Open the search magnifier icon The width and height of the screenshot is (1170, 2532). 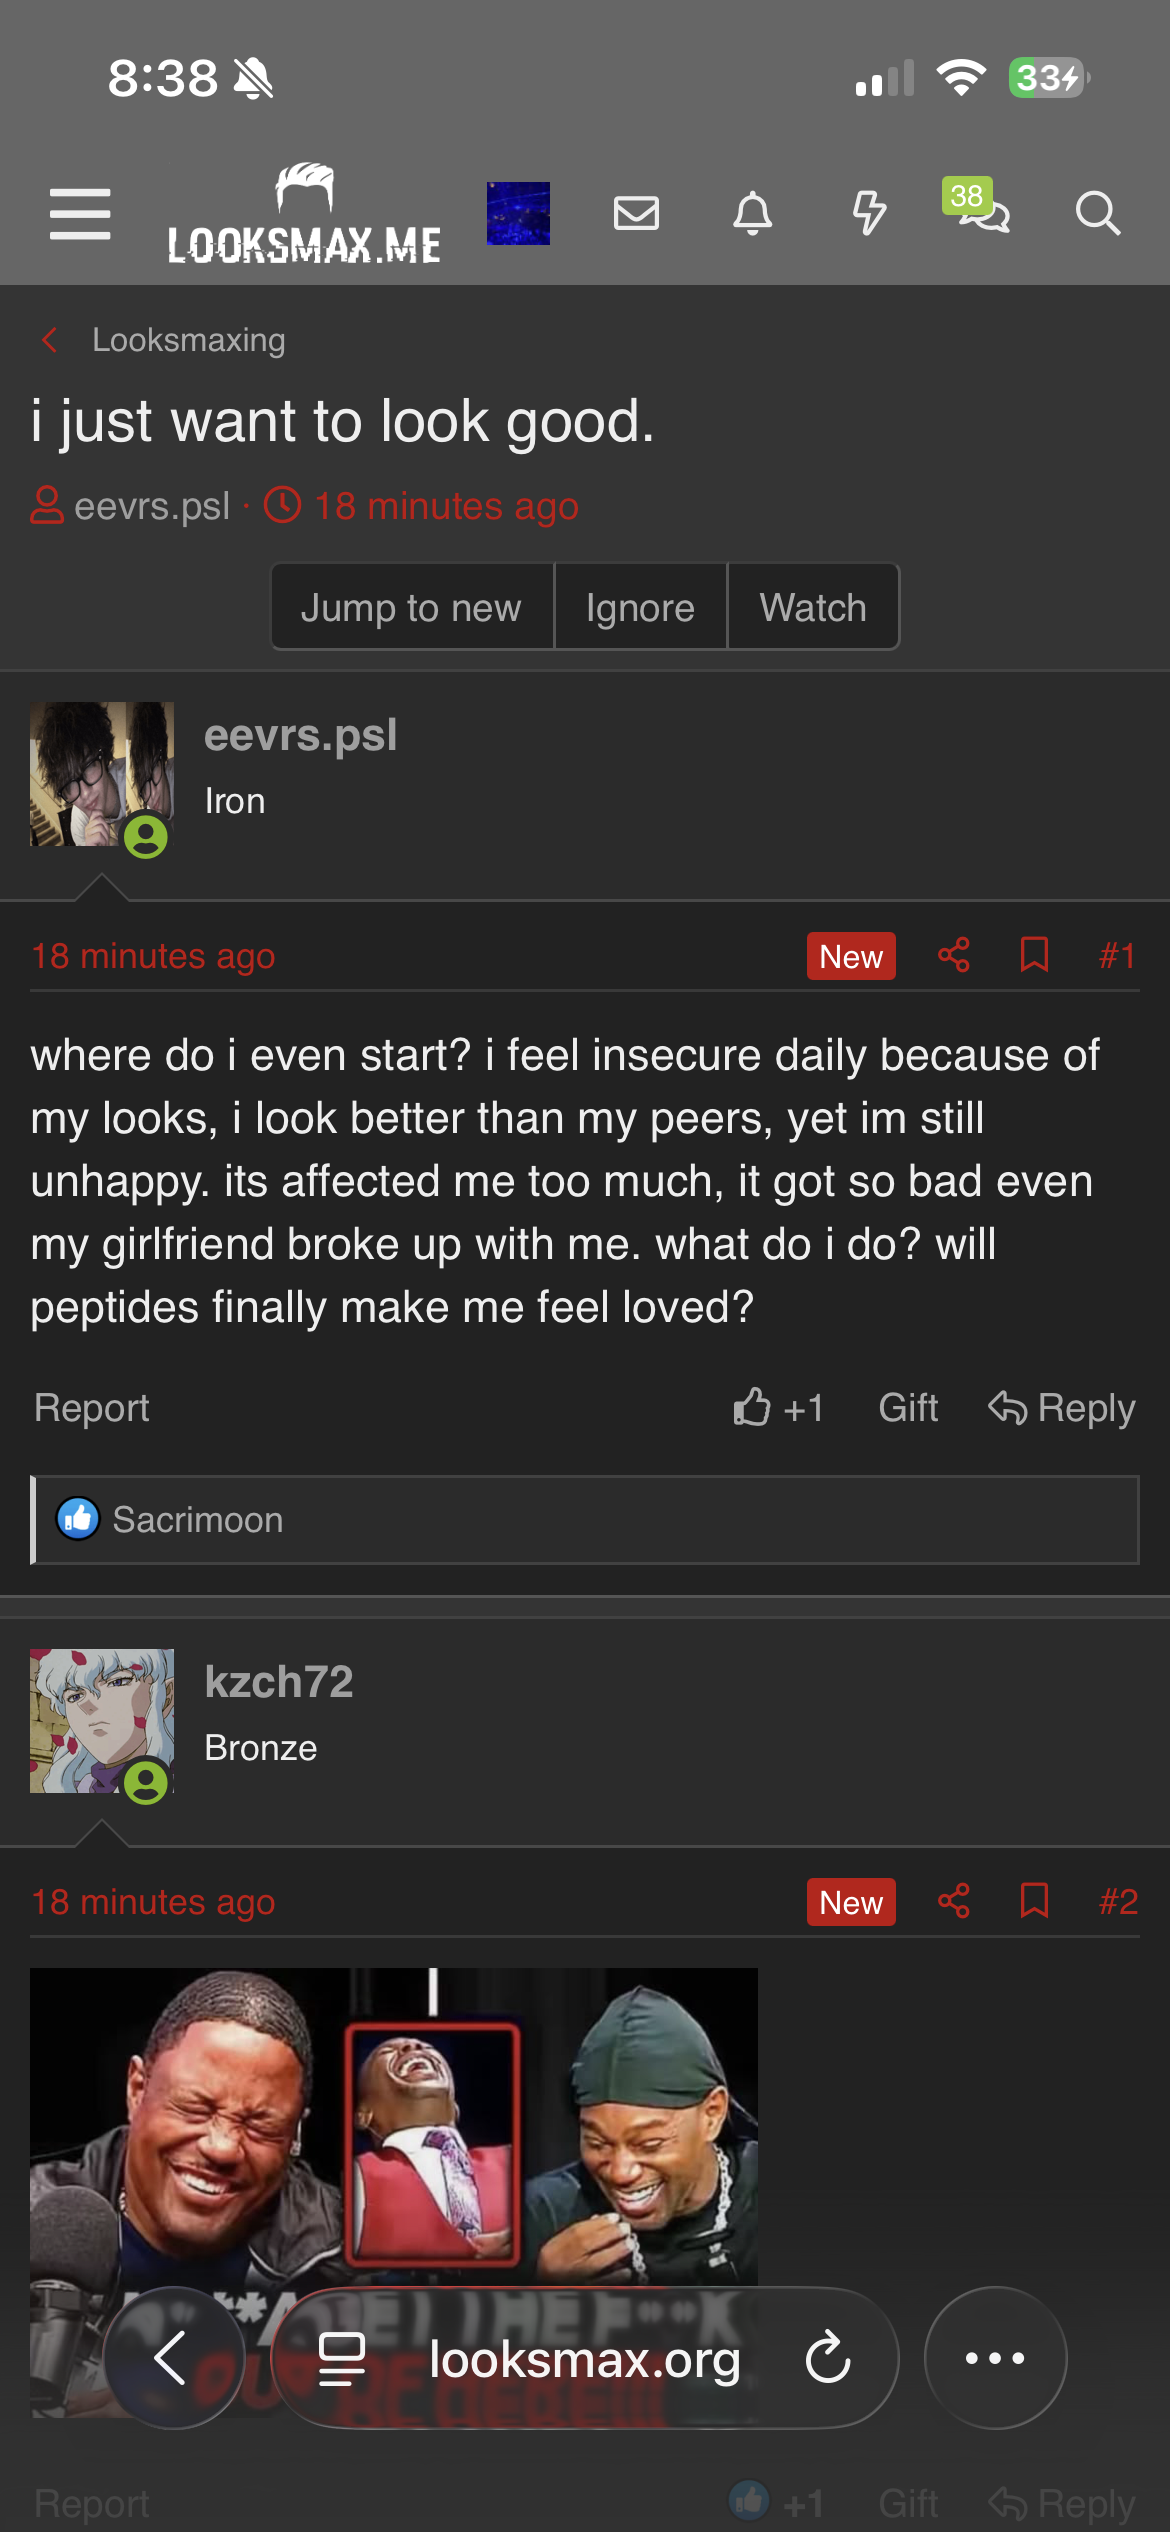point(1097,213)
